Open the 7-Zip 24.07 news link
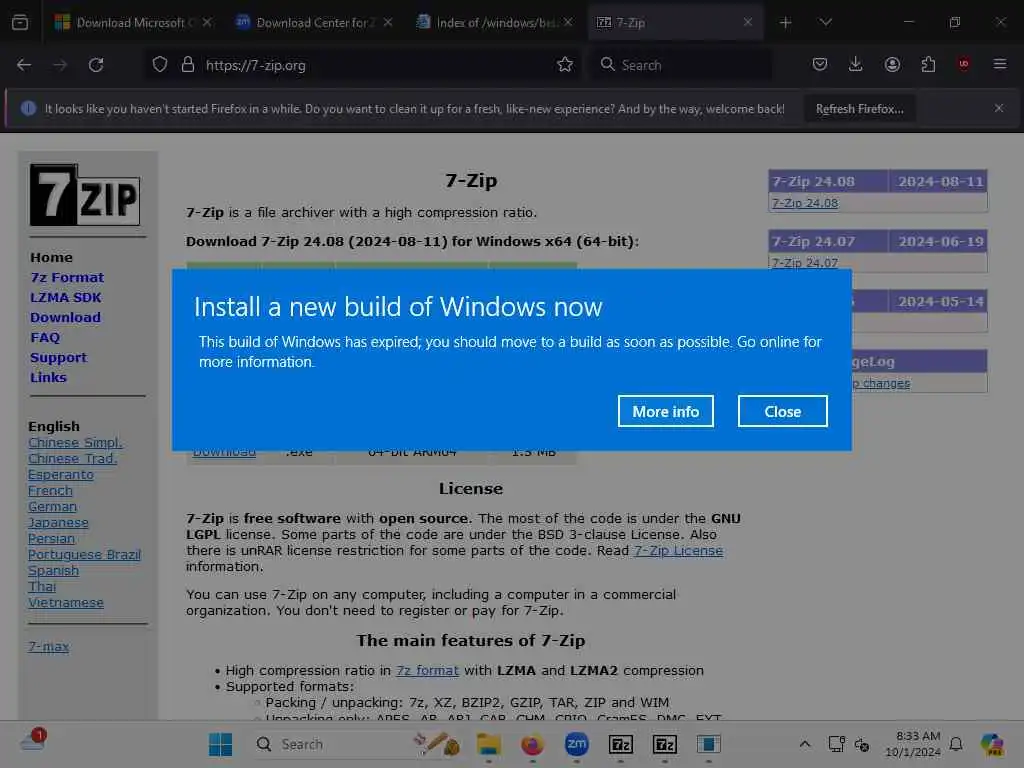This screenshot has height=768, width=1024. [x=805, y=263]
